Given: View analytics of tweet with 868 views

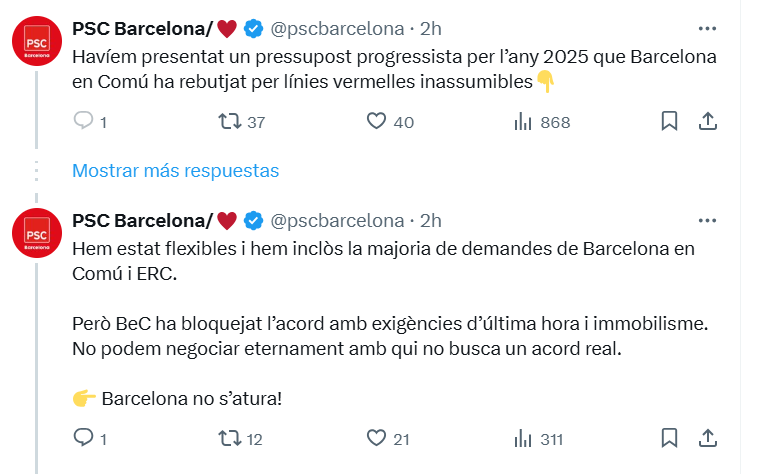Looking at the screenshot, I should [522, 122].
